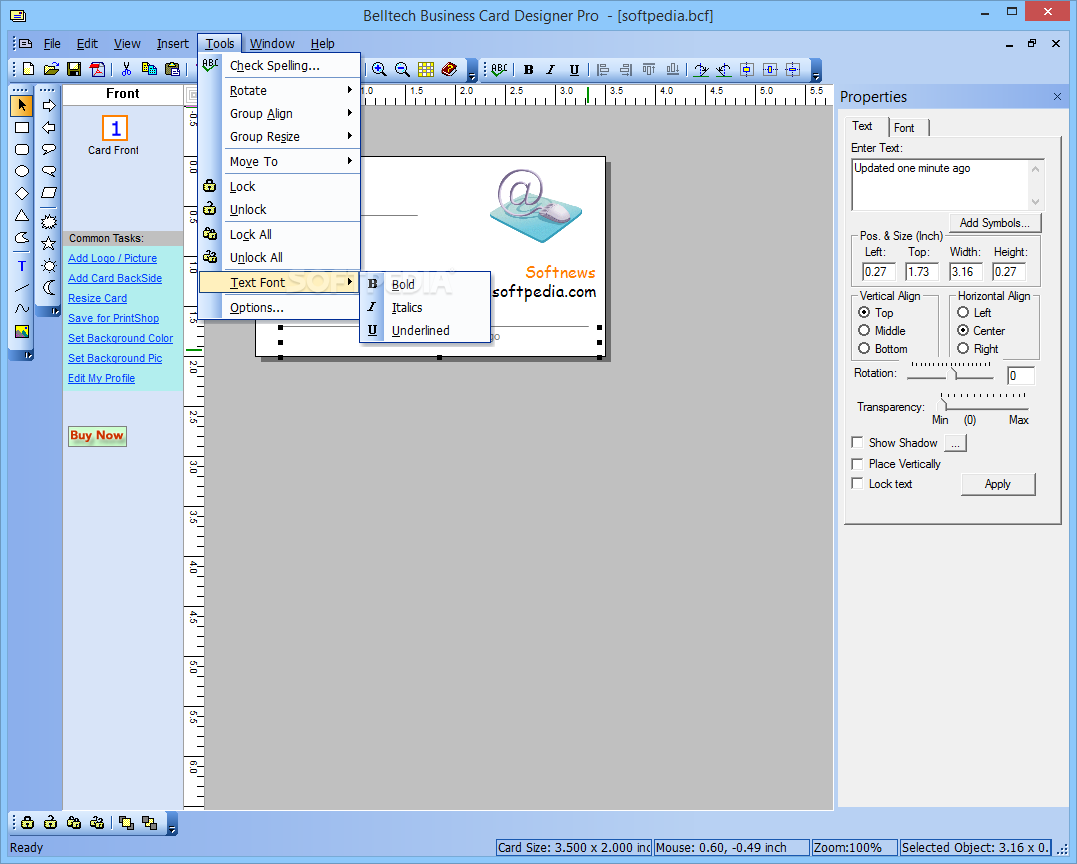1077x864 pixels.
Task: Click the Open file toolbar icon
Action: [x=51, y=69]
